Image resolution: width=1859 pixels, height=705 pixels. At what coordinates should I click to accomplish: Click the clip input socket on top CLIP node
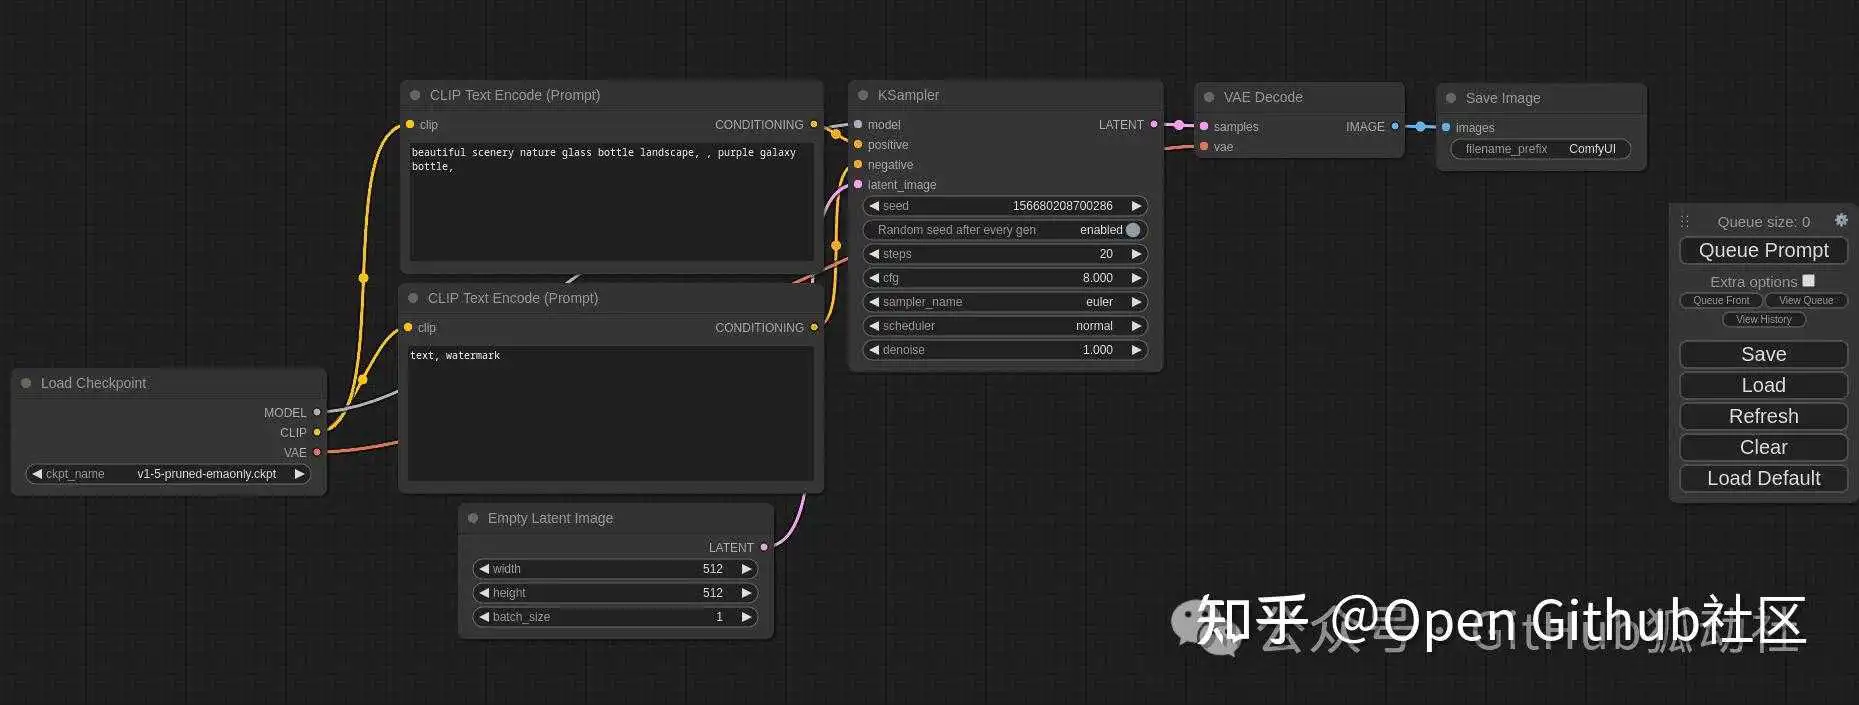[410, 124]
